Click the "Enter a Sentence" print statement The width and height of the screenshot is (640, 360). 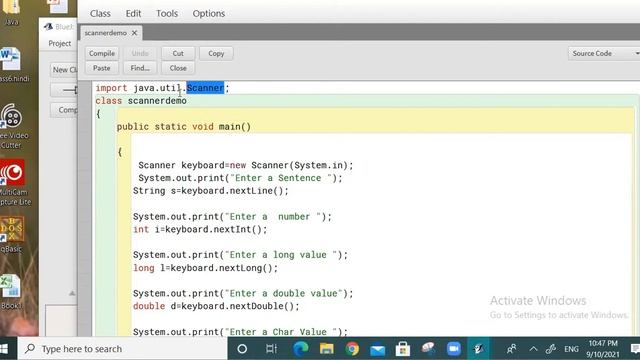click(x=240, y=178)
